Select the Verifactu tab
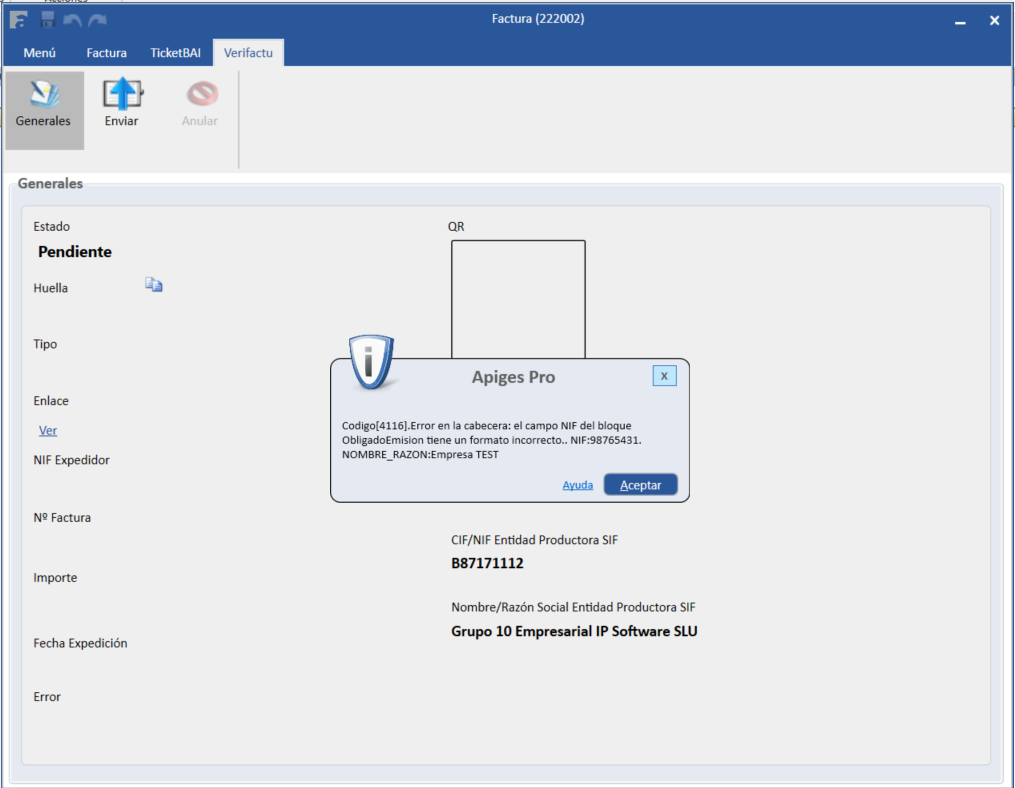 (x=248, y=53)
